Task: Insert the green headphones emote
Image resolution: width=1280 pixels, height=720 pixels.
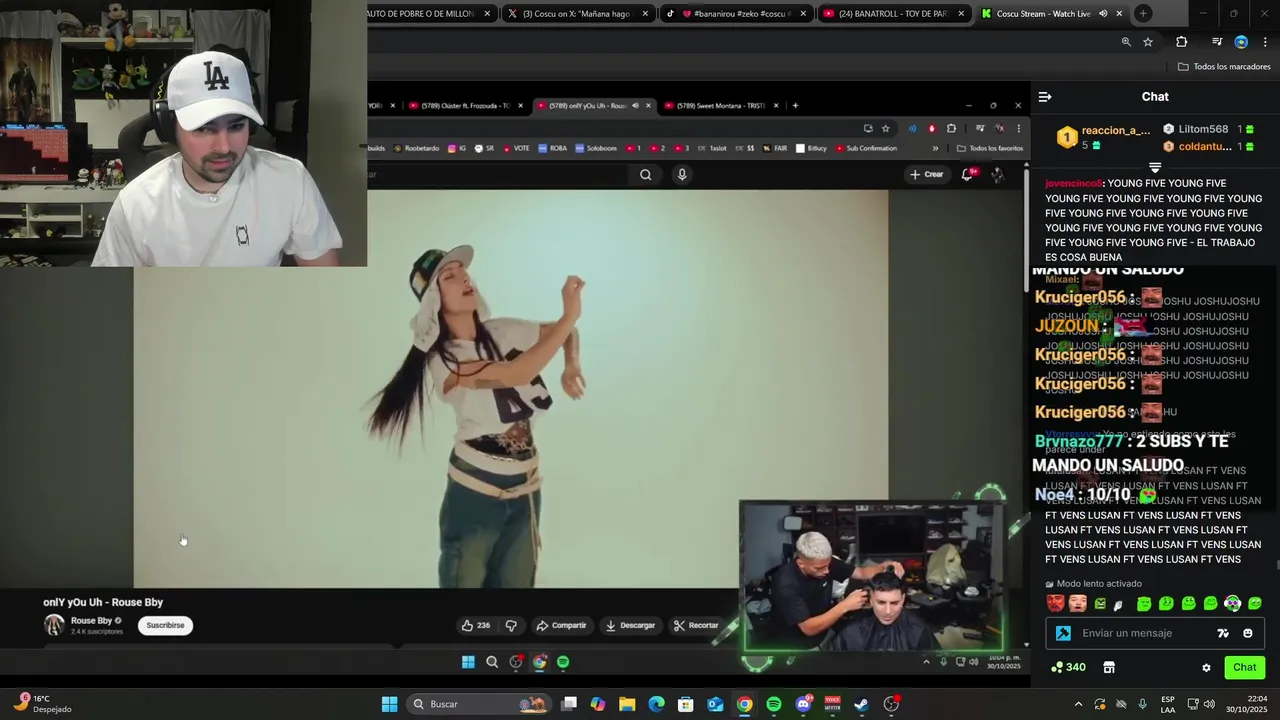Action: click(1233, 603)
